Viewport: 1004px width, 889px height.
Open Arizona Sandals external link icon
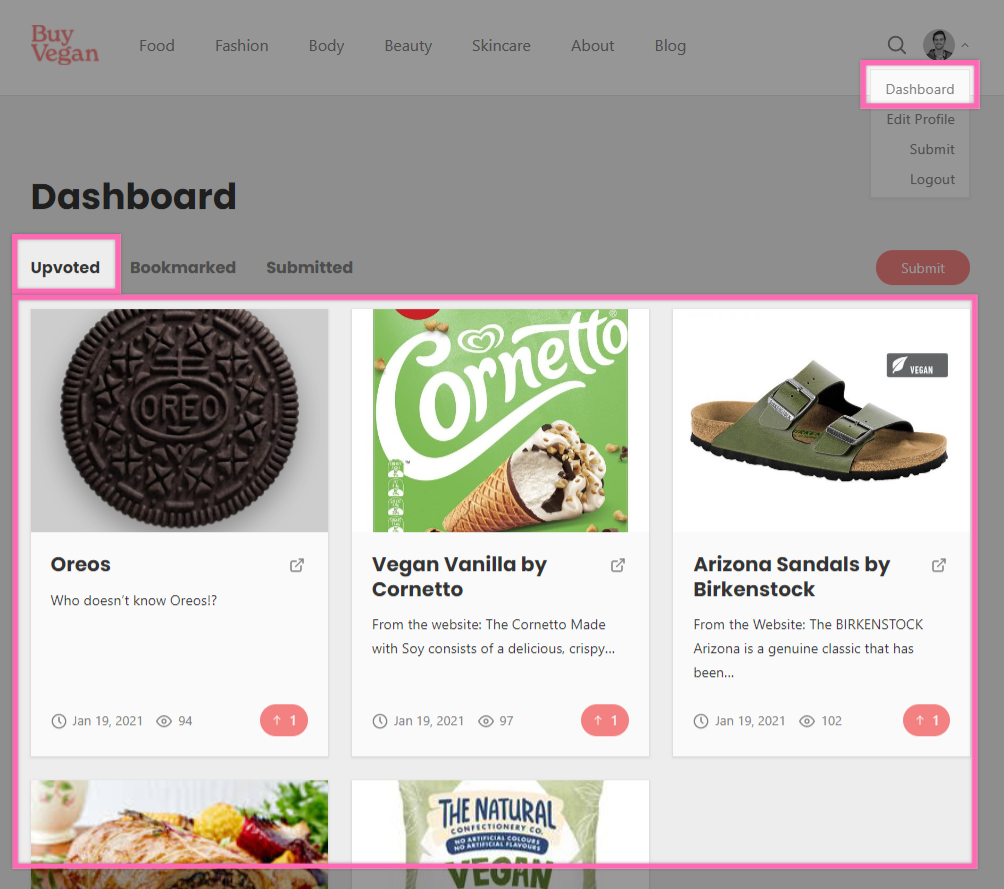click(x=939, y=565)
